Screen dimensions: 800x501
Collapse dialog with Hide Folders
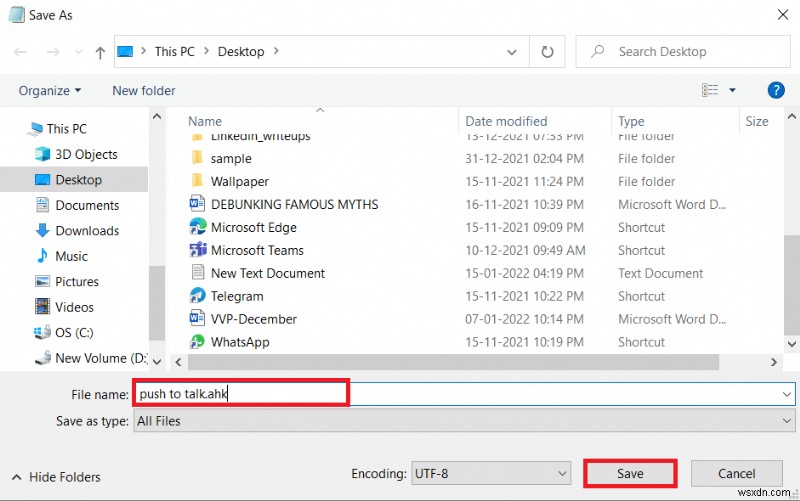56,477
